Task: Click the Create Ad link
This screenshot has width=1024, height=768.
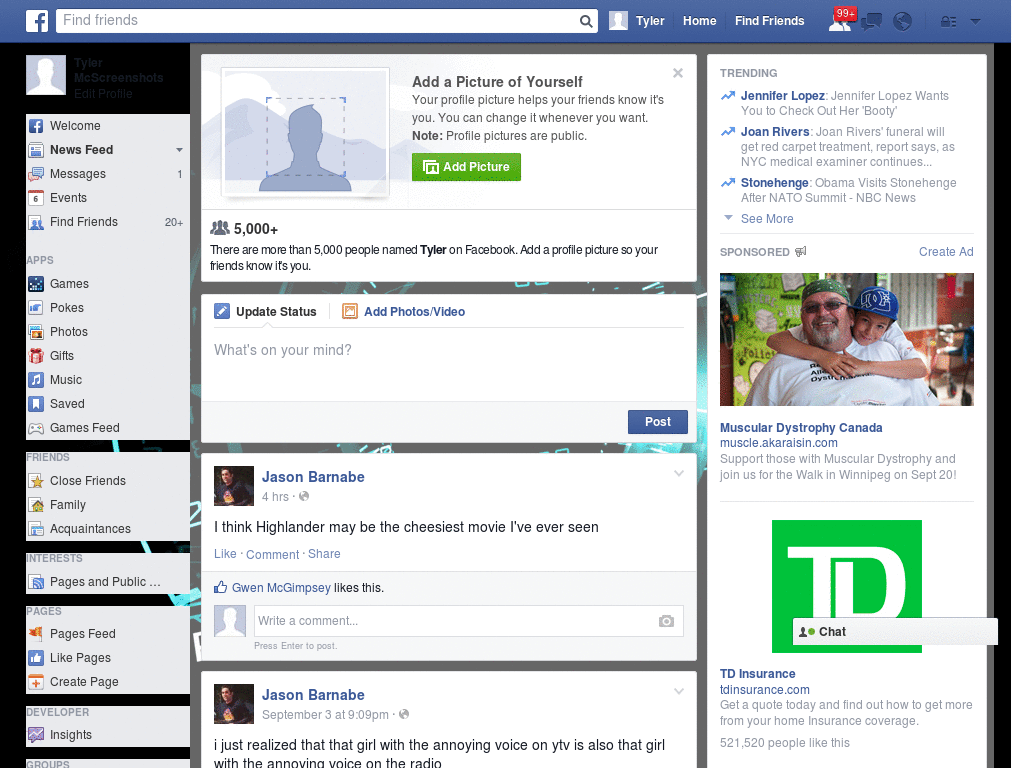Action: 946,252
